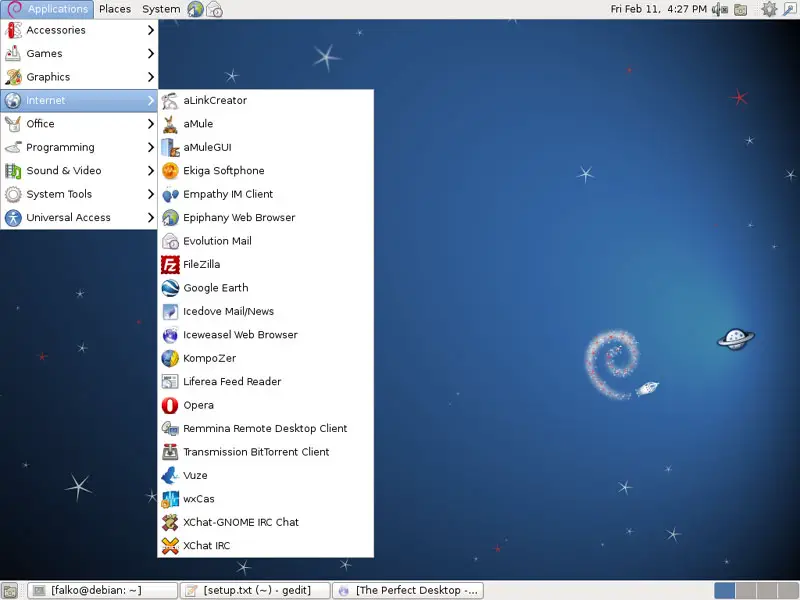The image size is (800, 600).
Task: Launch Google Earth entry text
Action: 216,288
